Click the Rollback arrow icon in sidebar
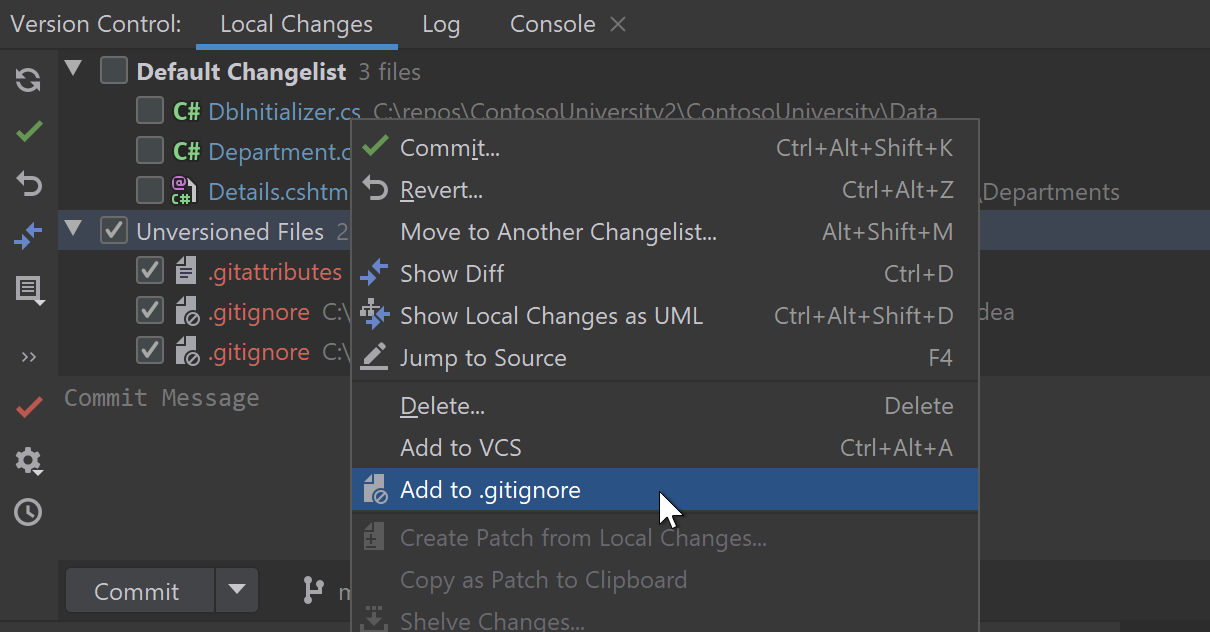This screenshot has width=1210, height=632. (29, 184)
